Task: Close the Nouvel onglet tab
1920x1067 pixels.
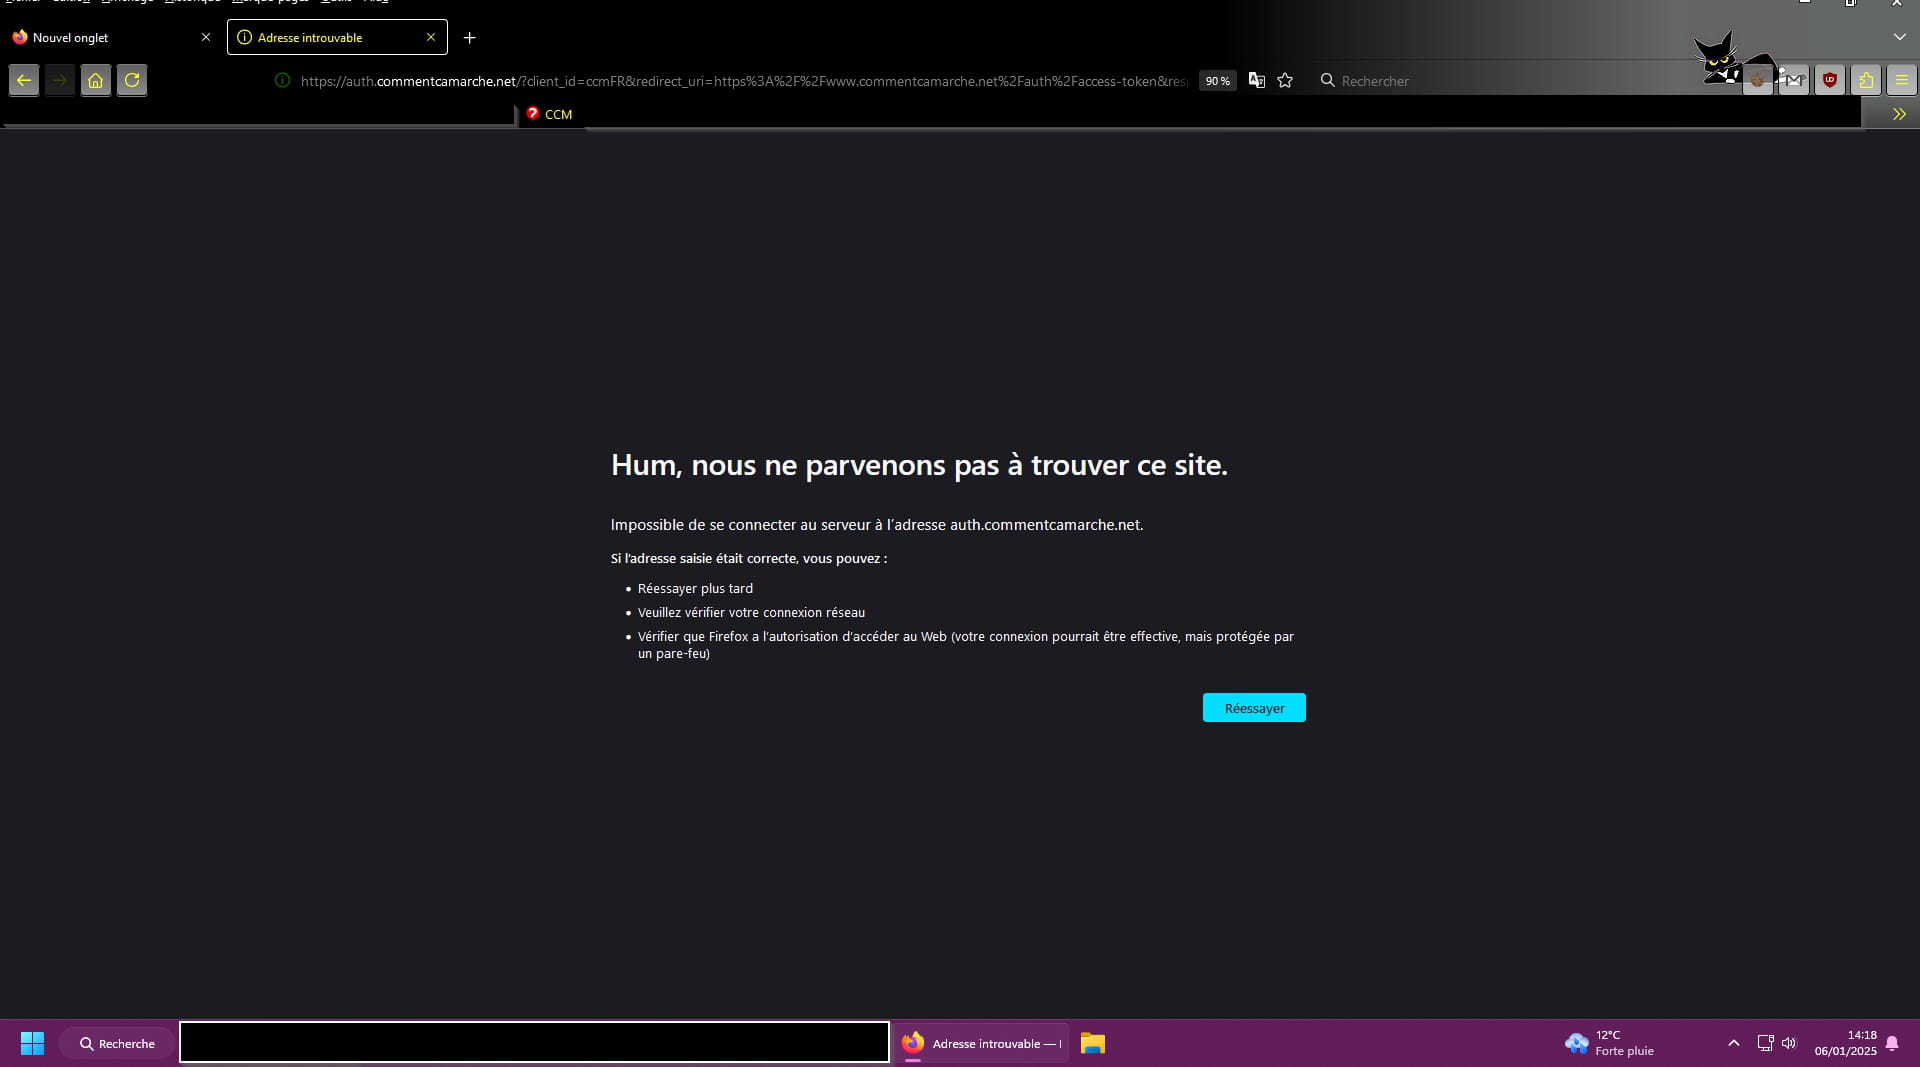Action: coord(206,37)
